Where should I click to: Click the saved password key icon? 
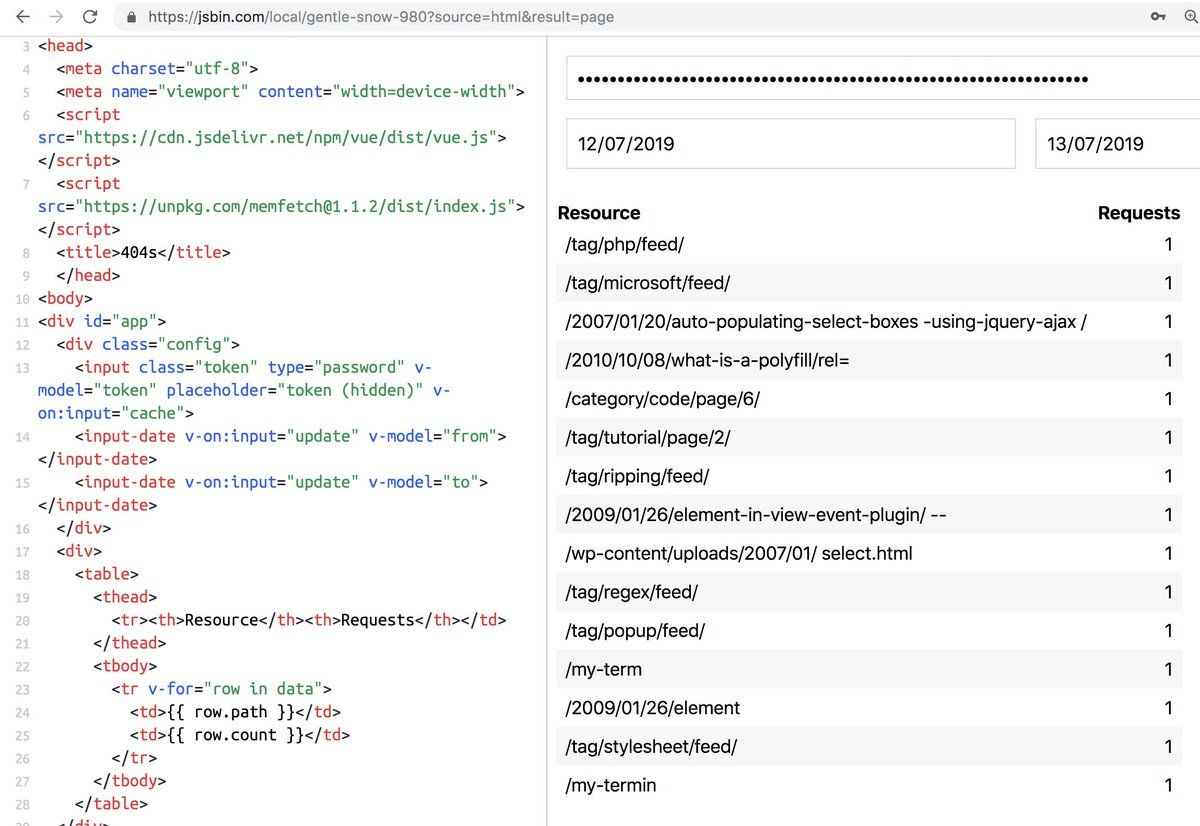point(1158,17)
